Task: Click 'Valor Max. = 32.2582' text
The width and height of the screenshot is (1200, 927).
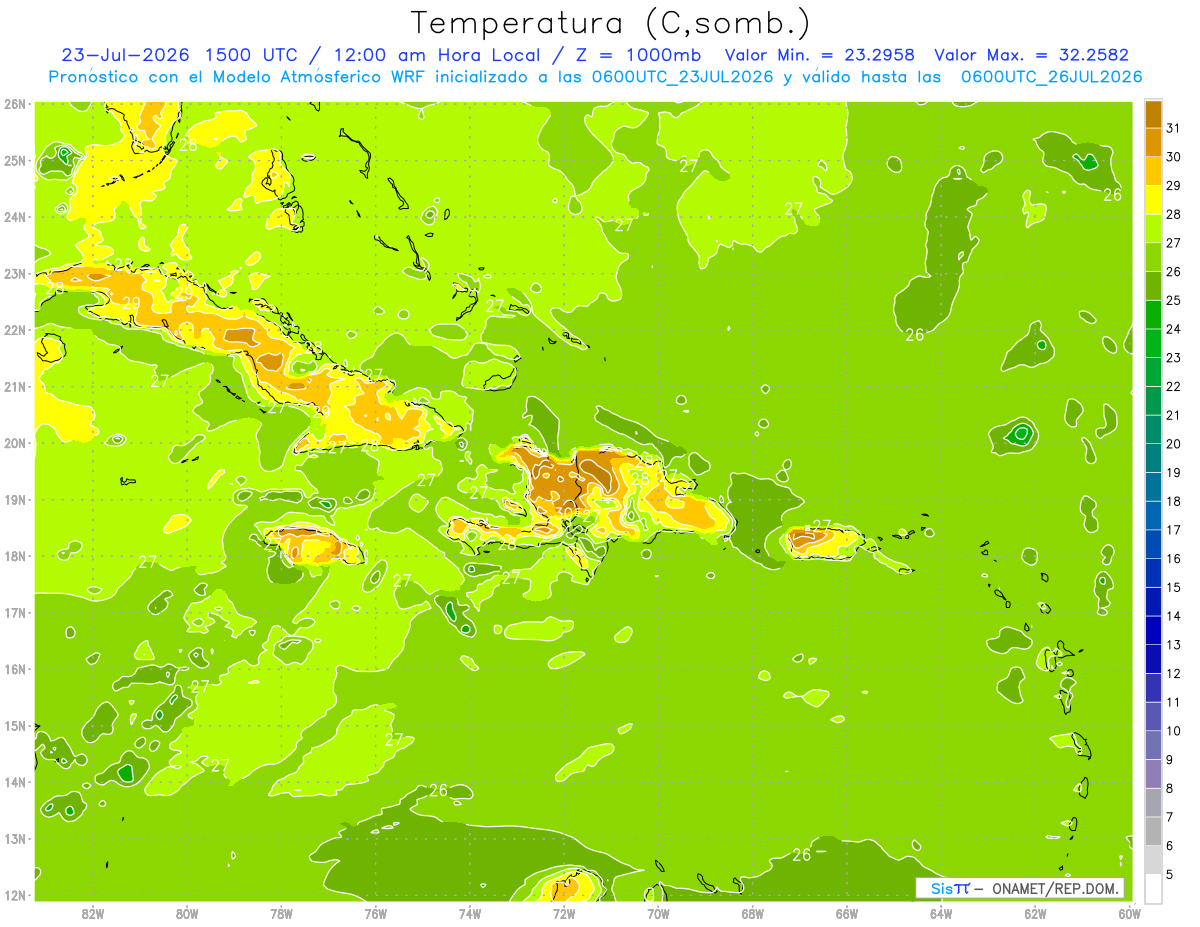Action: click(1031, 54)
